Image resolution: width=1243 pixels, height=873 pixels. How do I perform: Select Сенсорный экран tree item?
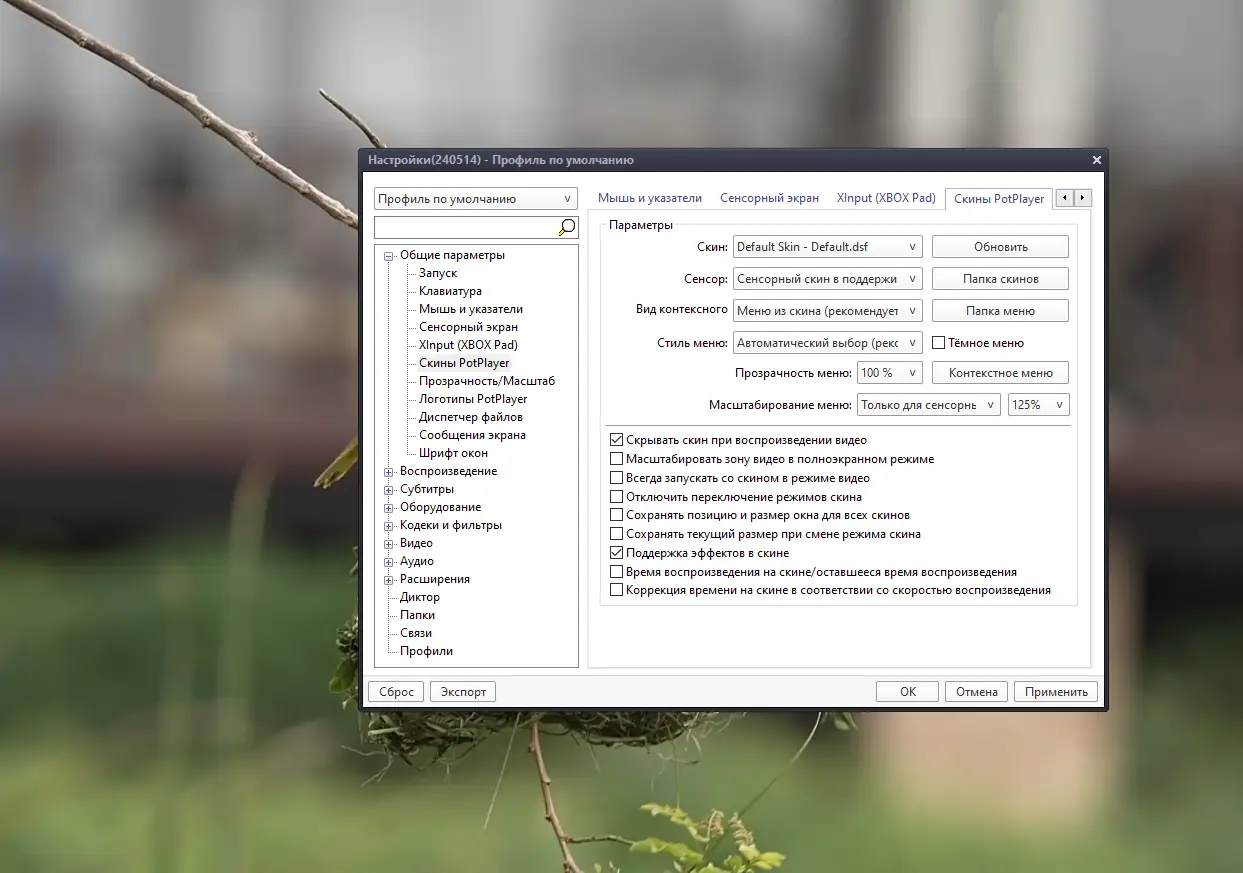pos(468,327)
